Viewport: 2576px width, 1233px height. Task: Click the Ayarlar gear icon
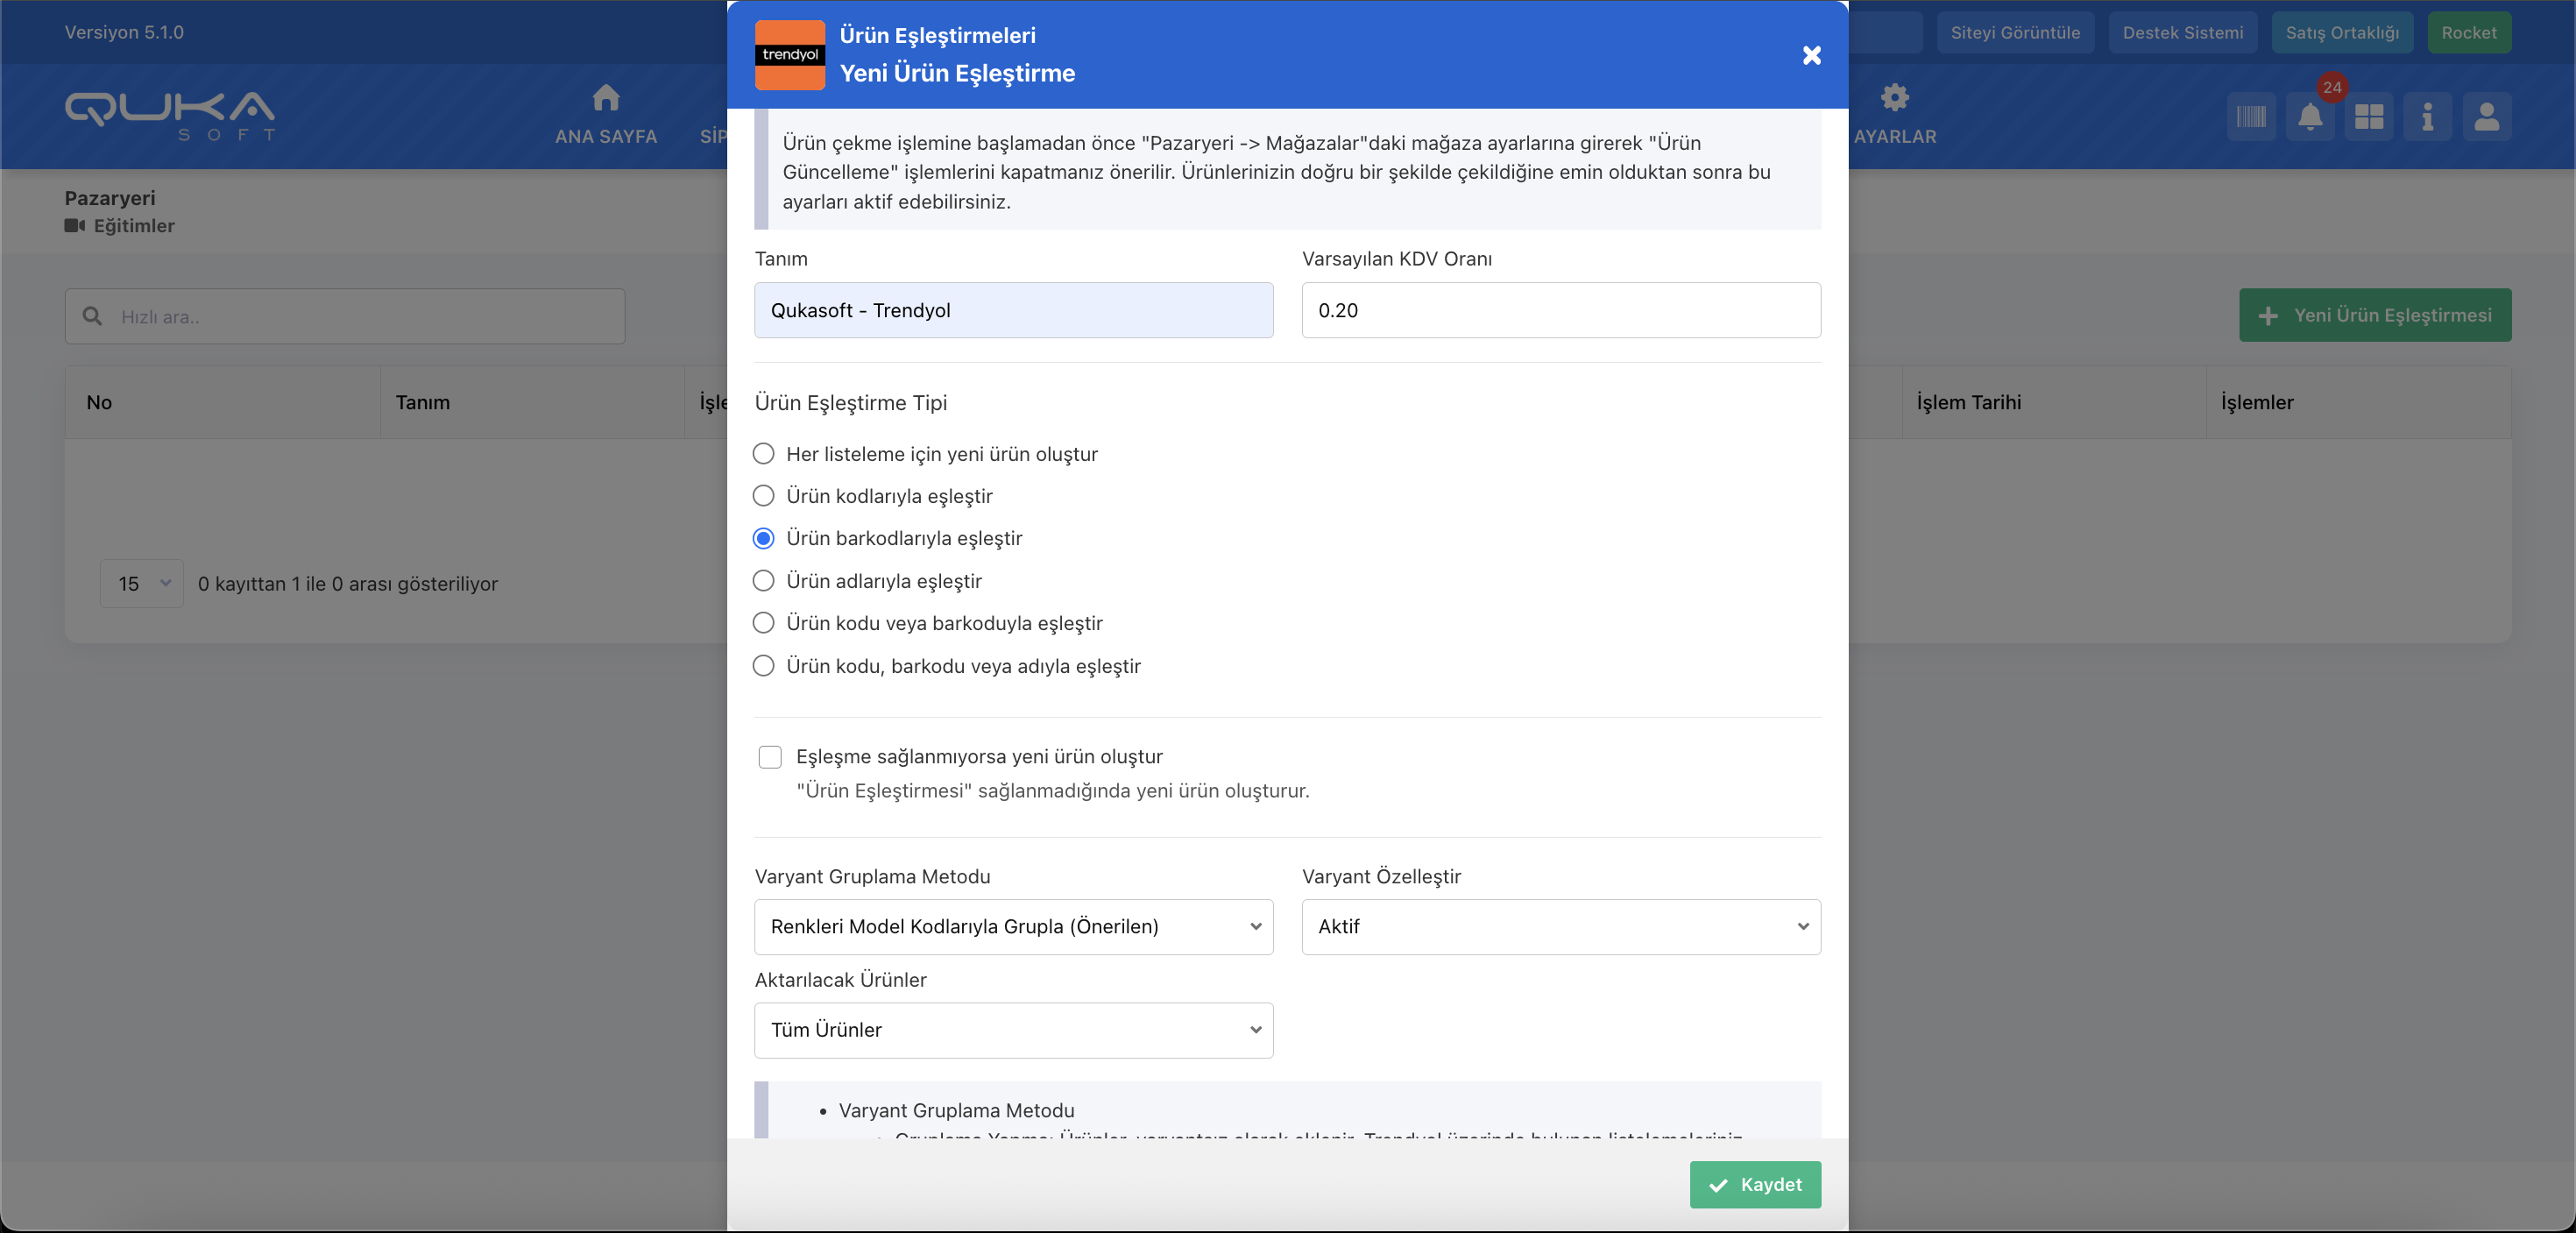coord(1894,99)
